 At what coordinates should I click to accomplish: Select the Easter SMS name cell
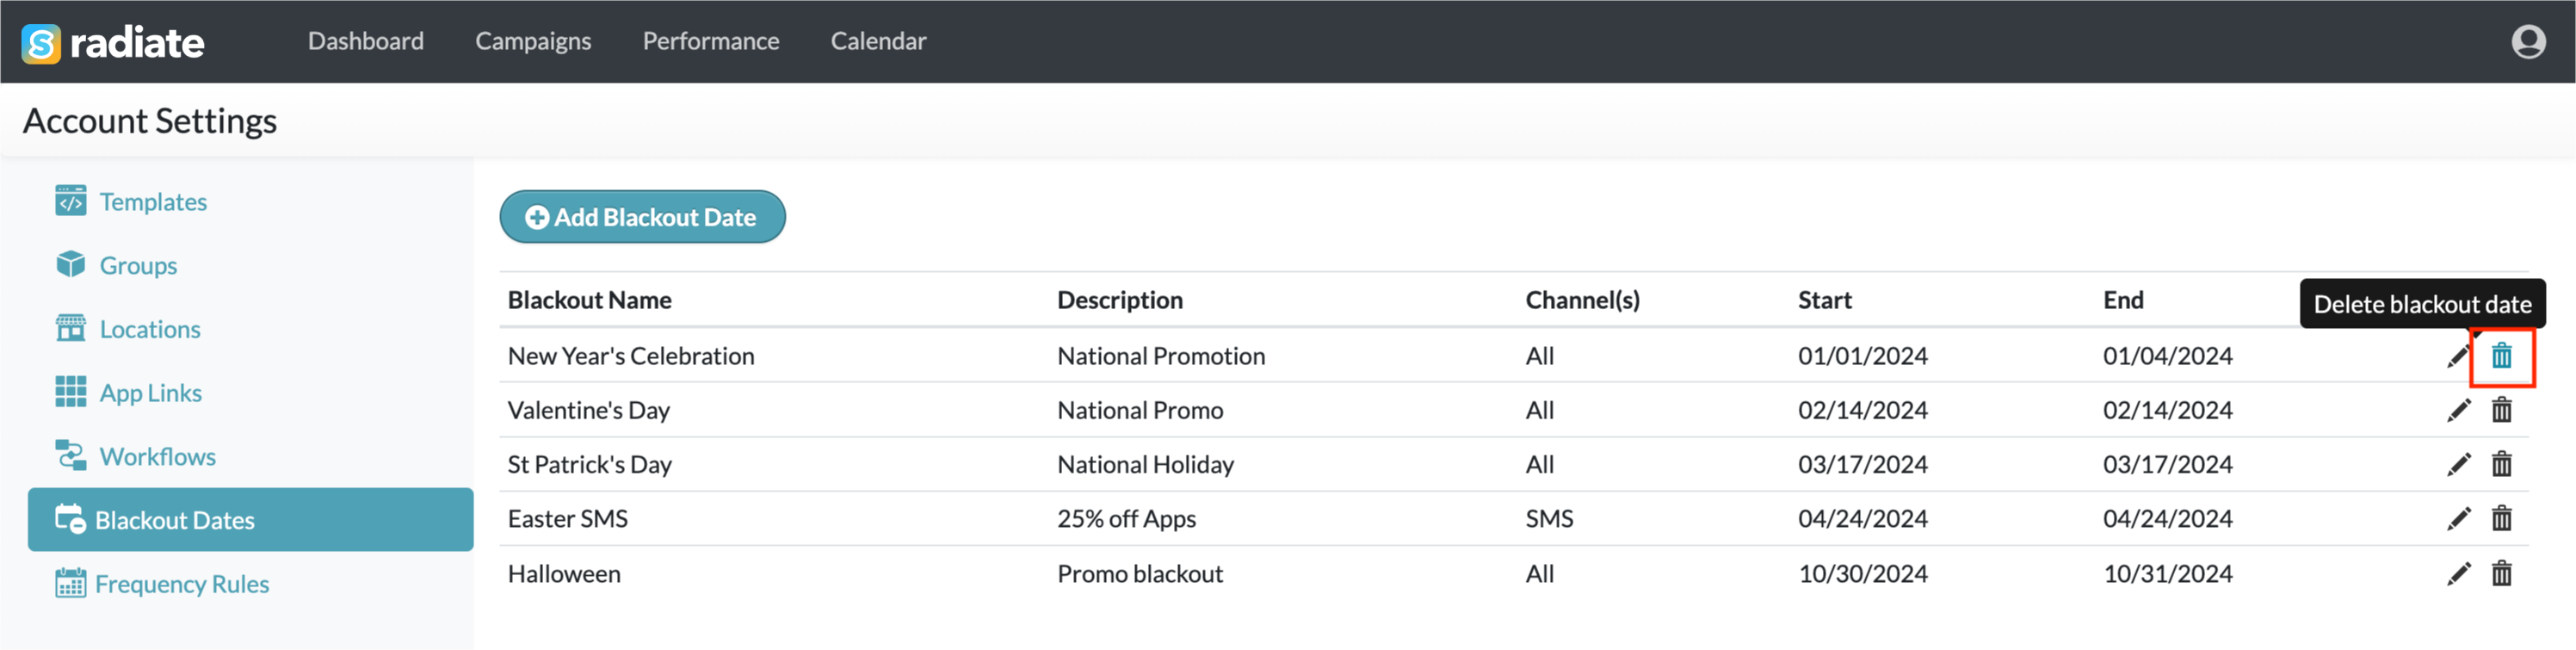(567, 518)
